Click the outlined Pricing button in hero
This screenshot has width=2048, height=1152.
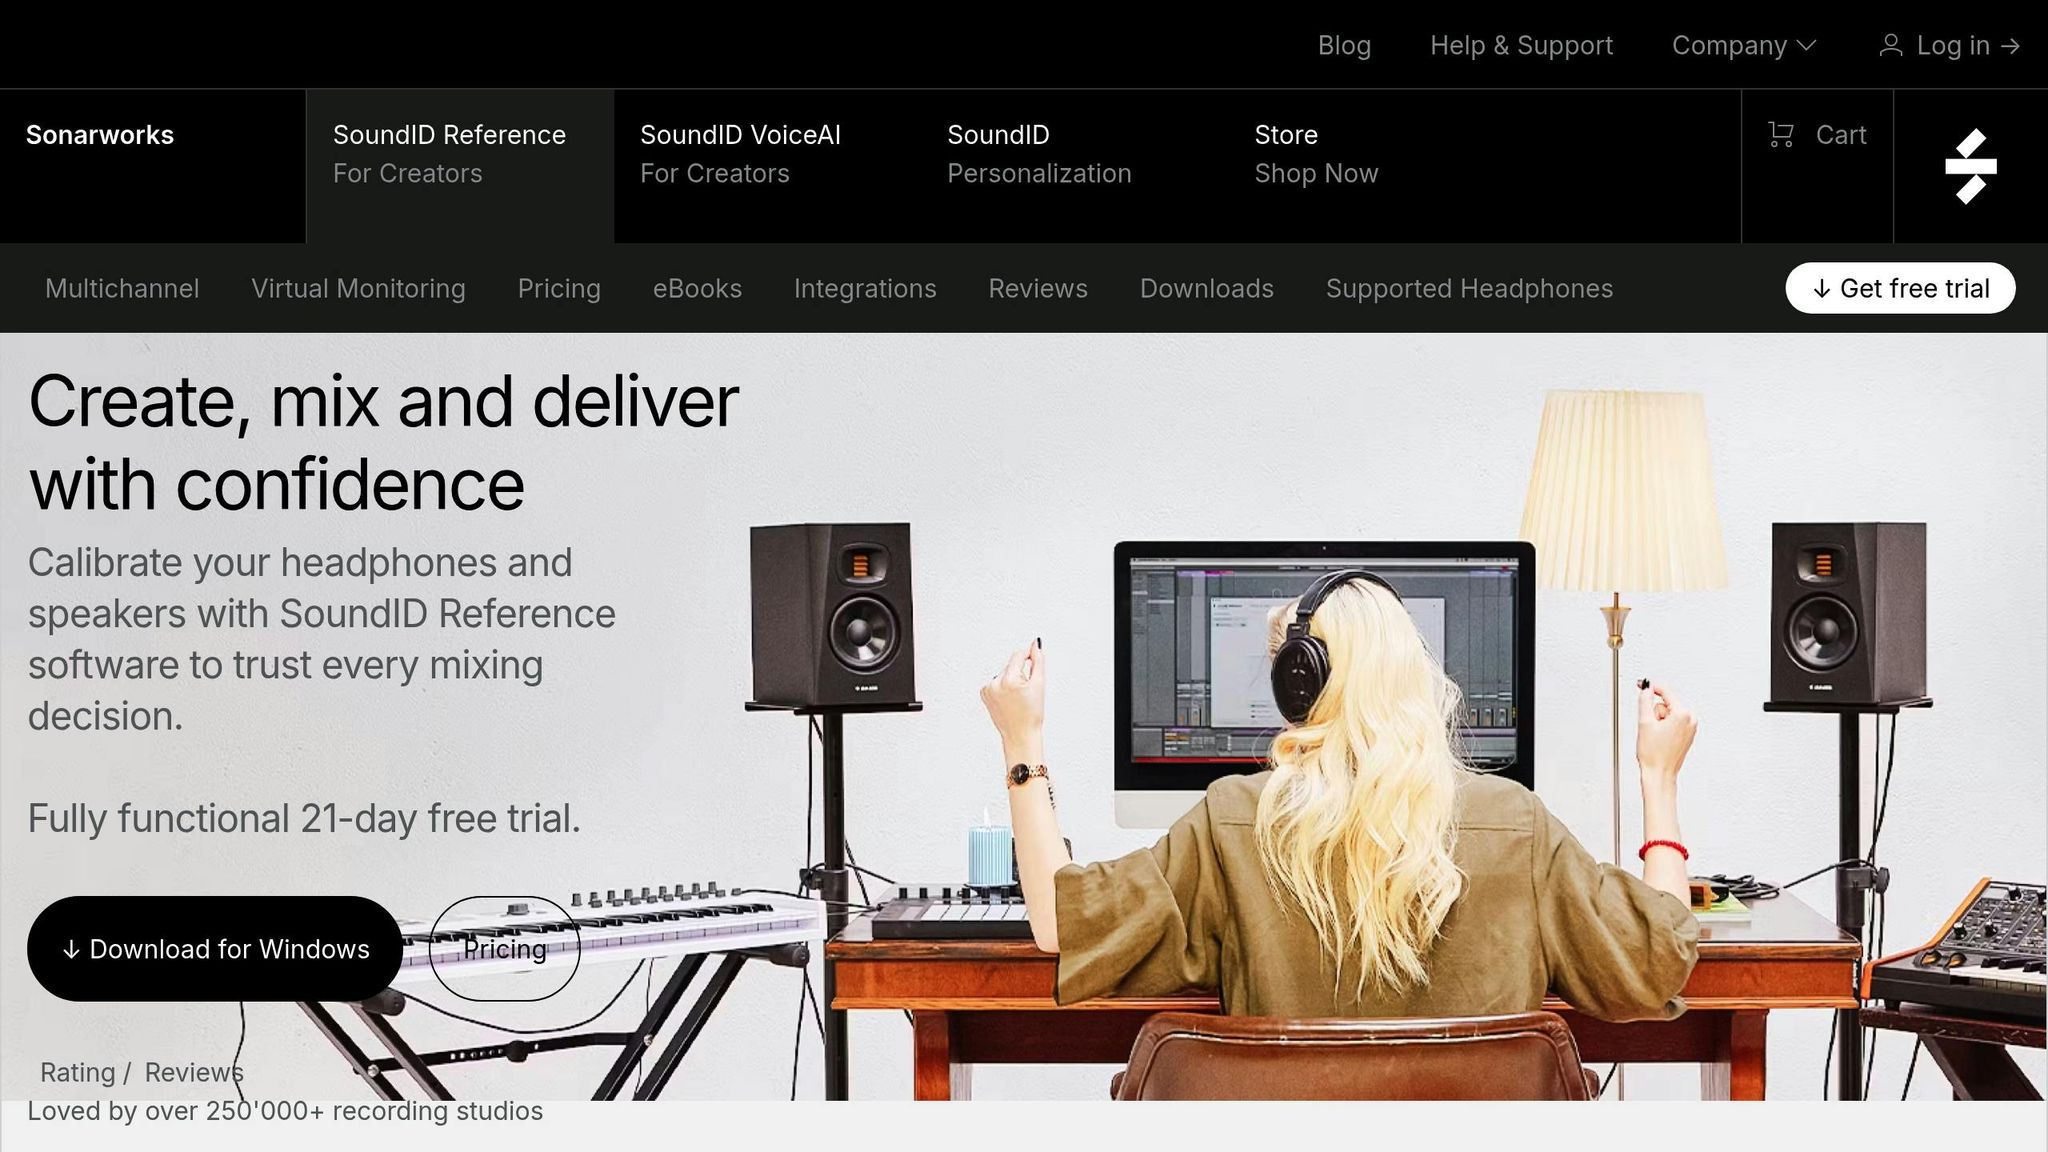pos(505,948)
